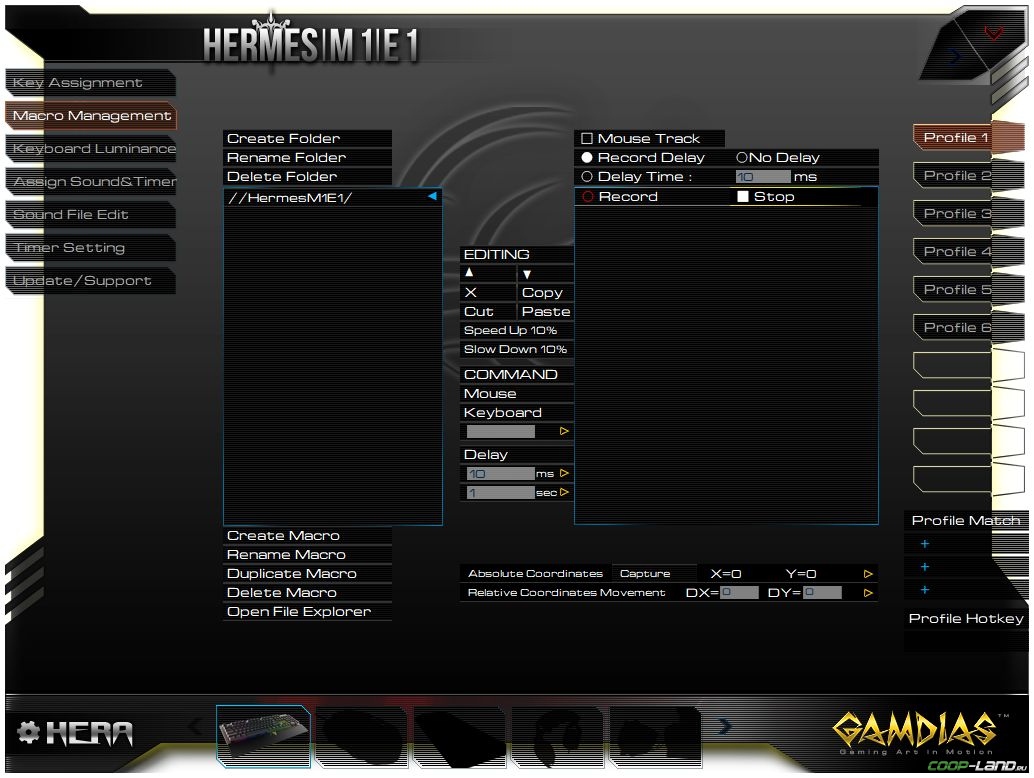
Task: Delete selected step with X button
Action: pyautogui.click(x=471, y=292)
